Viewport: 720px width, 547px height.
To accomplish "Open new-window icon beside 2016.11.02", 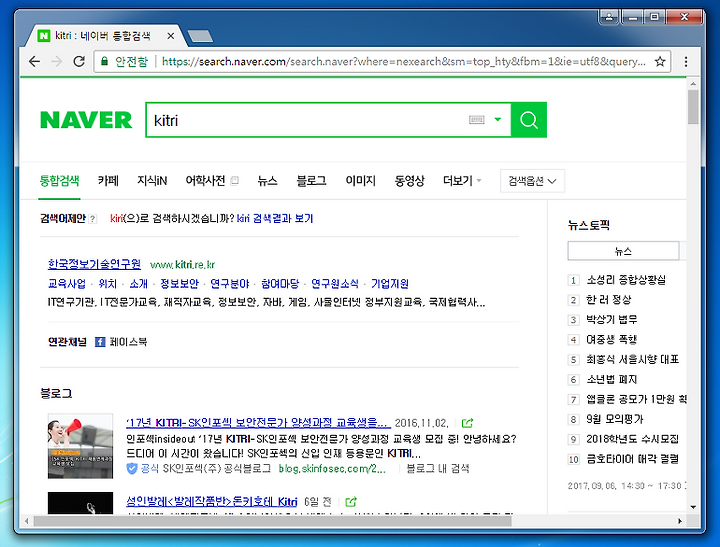I will point(467,423).
